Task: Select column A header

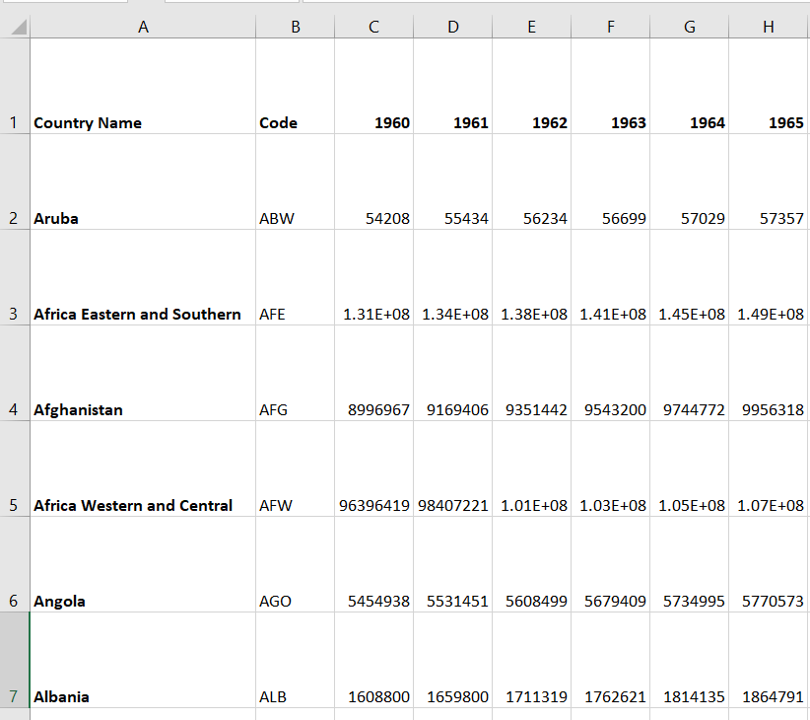Action: tap(143, 27)
